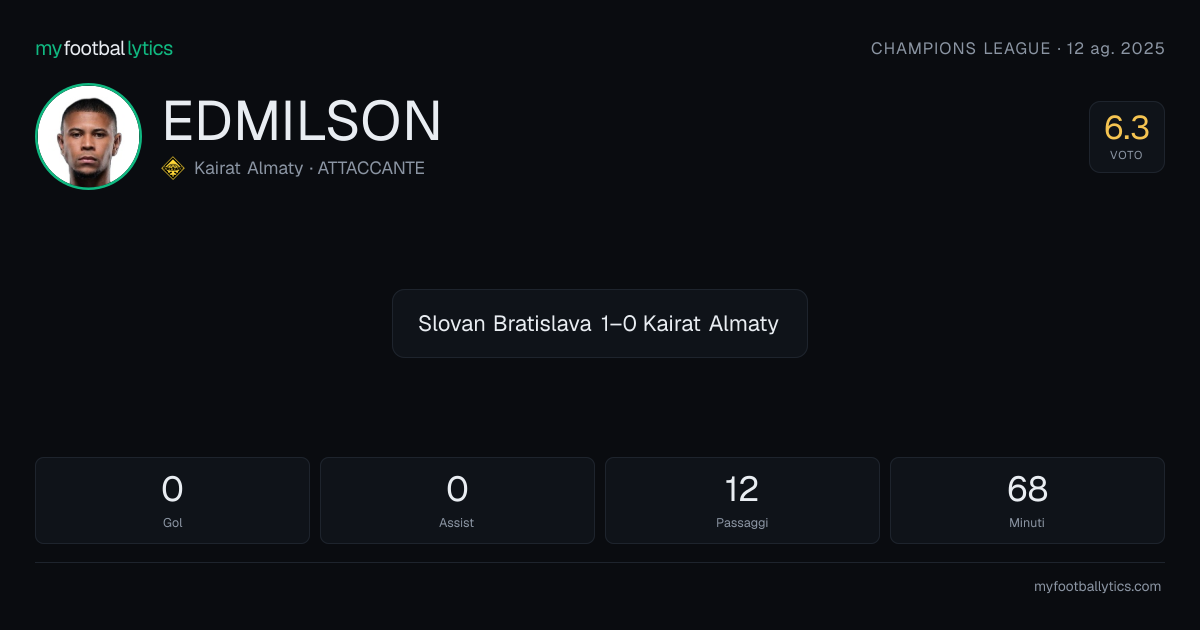The width and height of the screenshot is (1200, 630).
Task: Select the Minuti stat card
Action: 1027,500
